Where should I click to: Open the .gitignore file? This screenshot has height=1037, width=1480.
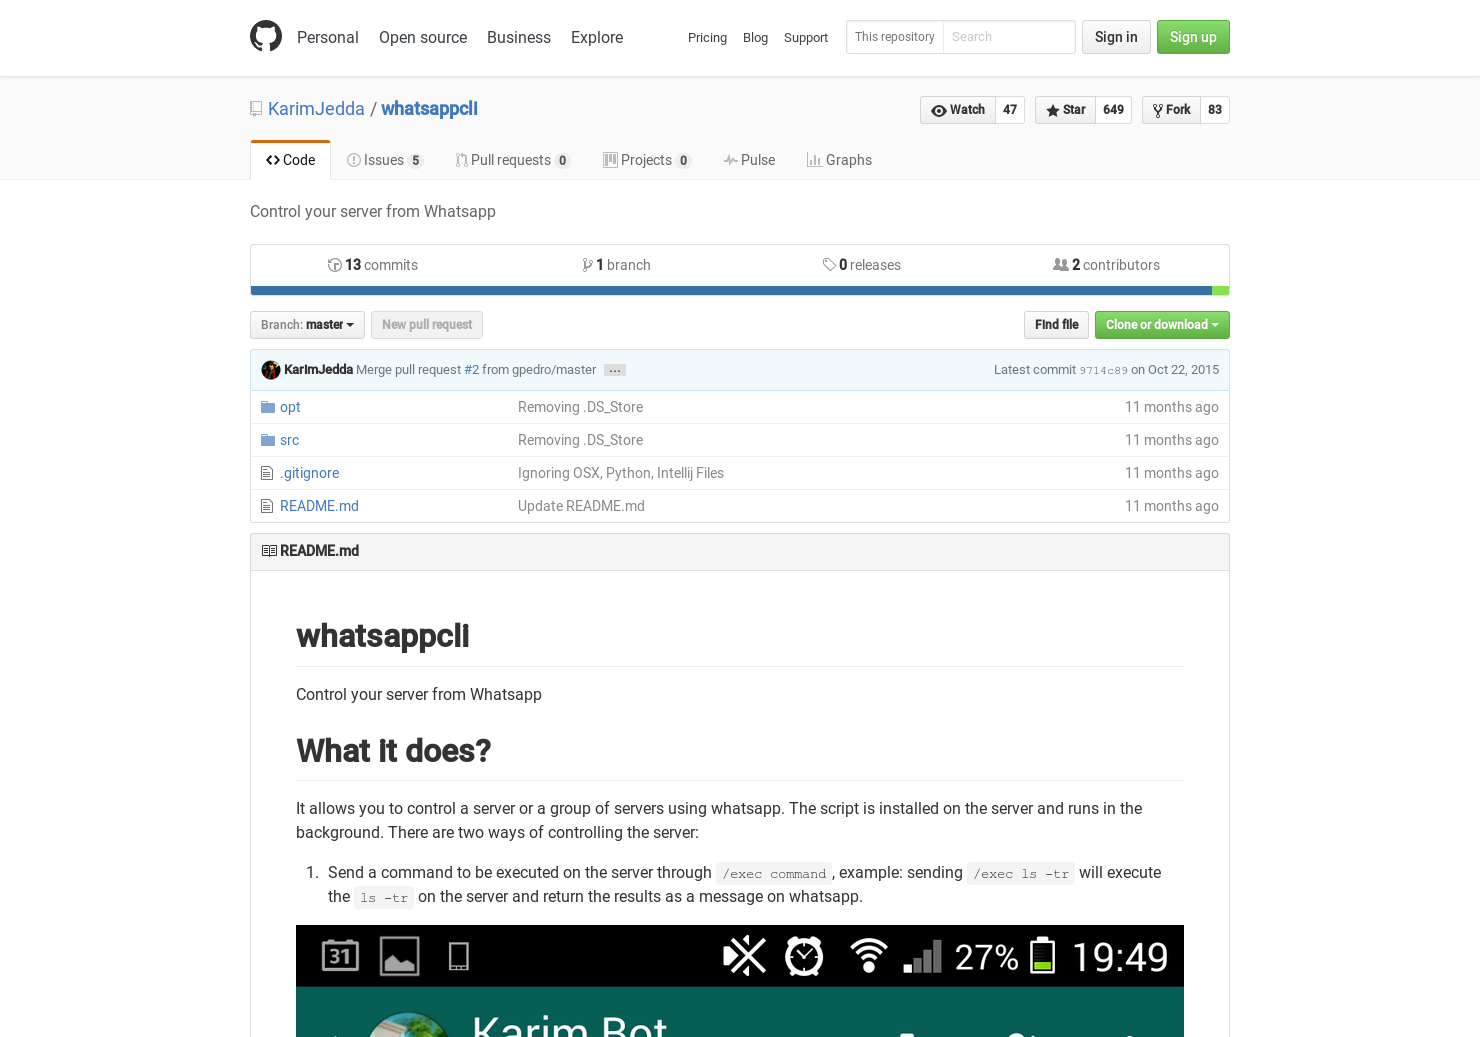point(309,473)
